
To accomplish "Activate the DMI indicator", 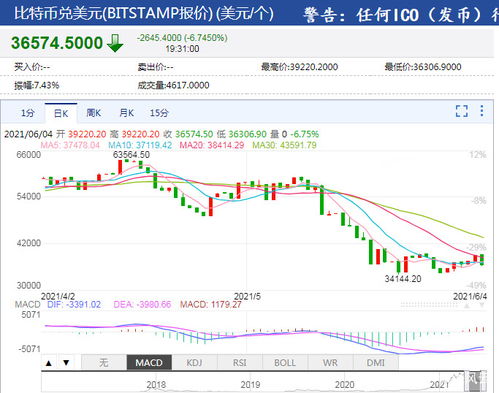I will 376,363.
